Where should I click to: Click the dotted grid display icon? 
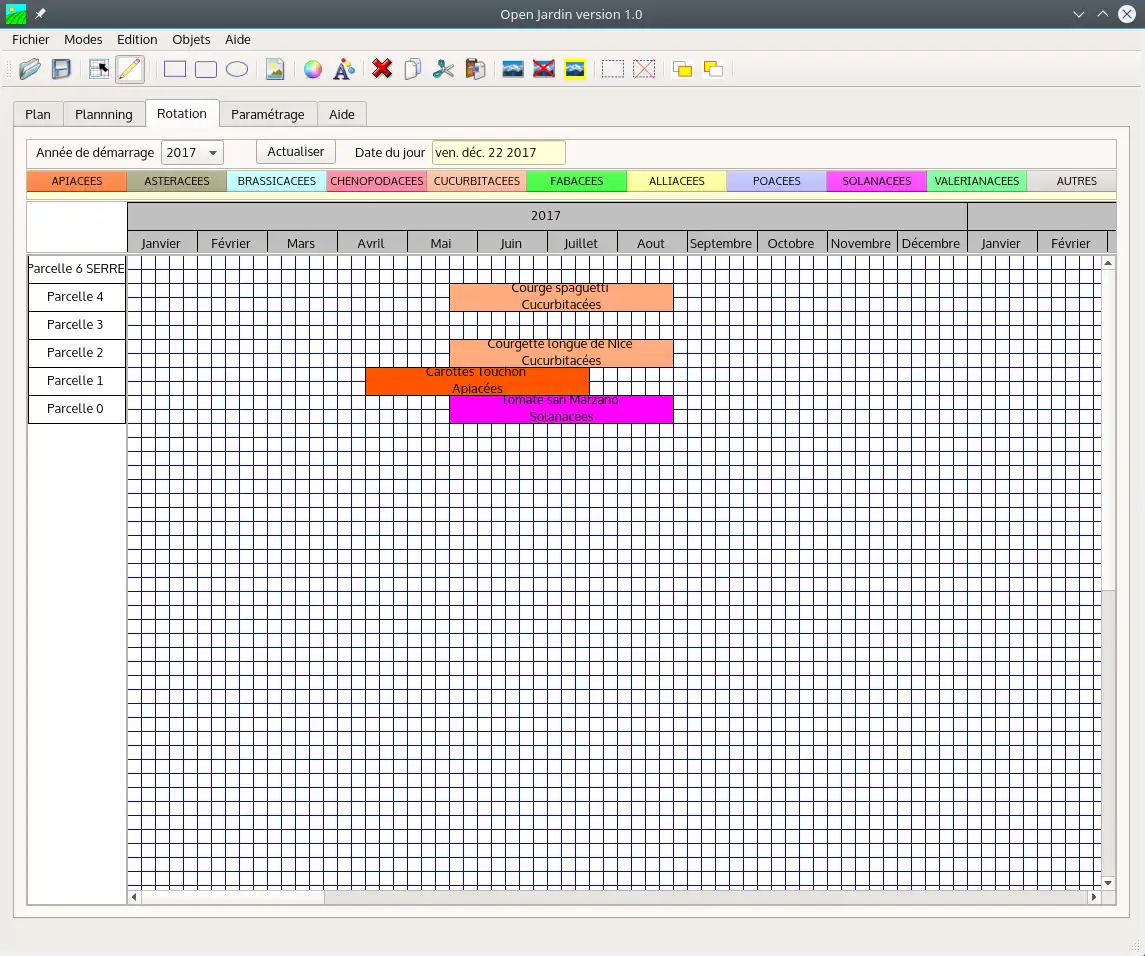click(613, 69)
